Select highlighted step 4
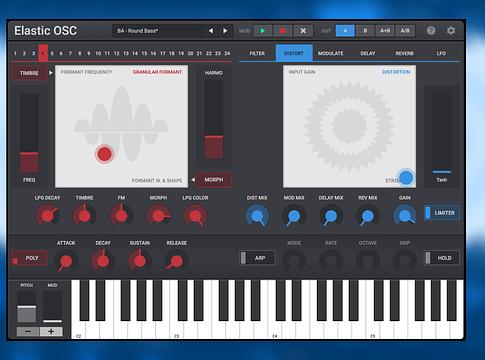This screenshot has height=360, width=485. (43, 53)
